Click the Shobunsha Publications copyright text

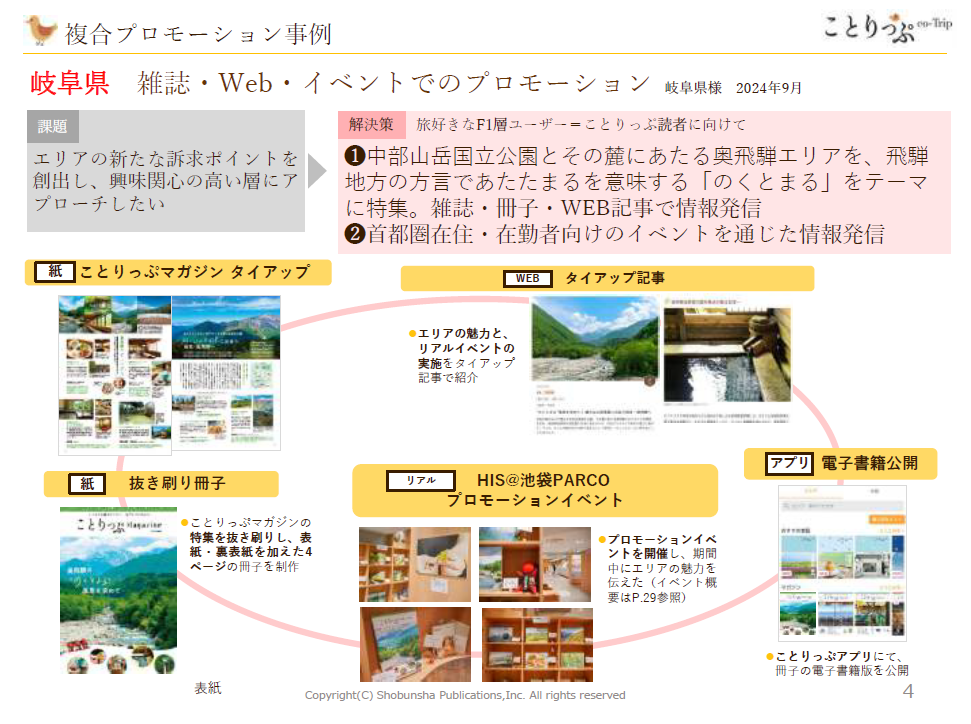(465, 695)
